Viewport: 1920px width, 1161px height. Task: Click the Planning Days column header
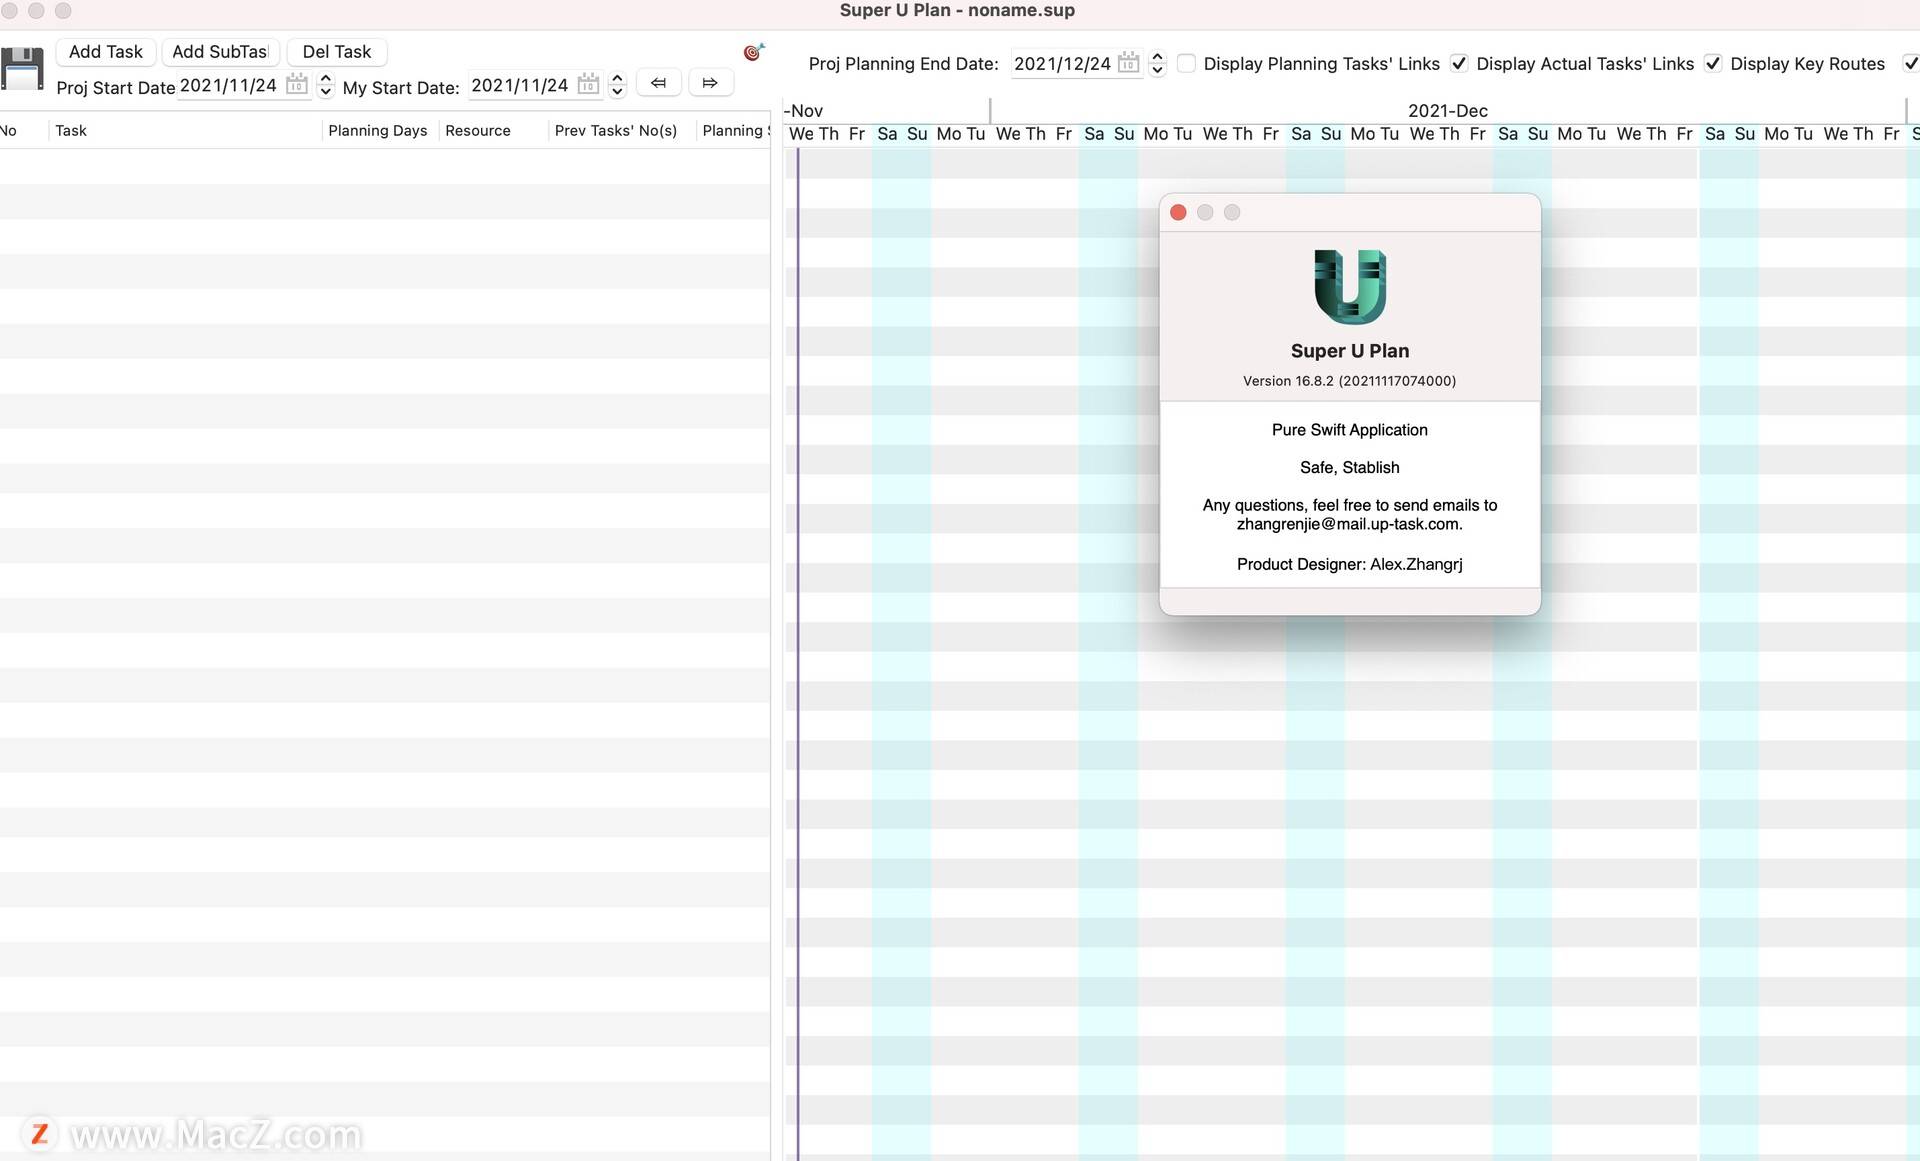click(377, 131)
